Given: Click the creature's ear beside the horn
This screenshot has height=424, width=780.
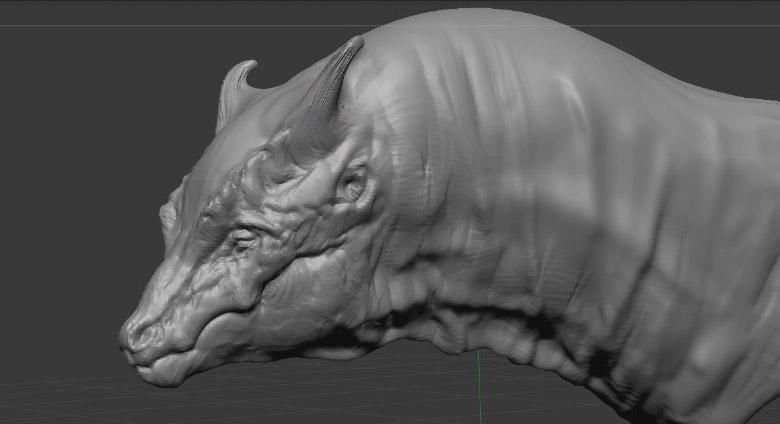Looking at the screenshot, I should click(x=354, y=184).
